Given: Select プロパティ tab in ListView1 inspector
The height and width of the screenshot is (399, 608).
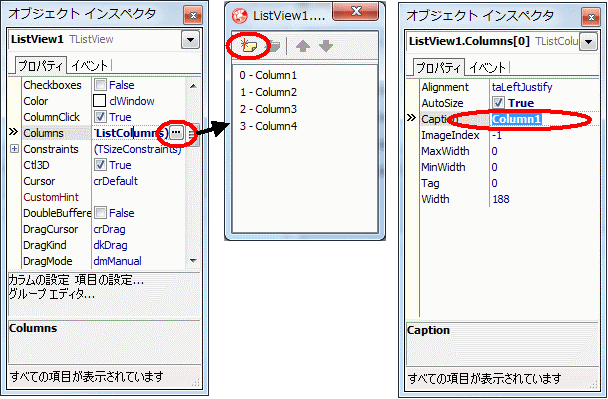Looking at the screenshot, I should pyautogui.click(x=41, y=66).
